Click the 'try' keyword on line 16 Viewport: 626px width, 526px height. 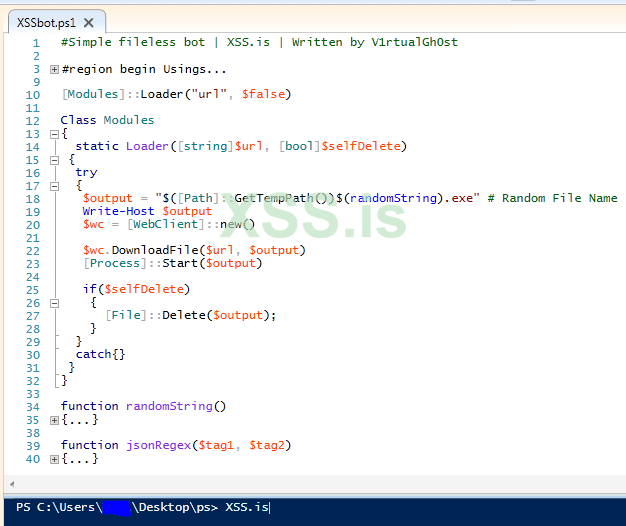click(x=87, y=172)
